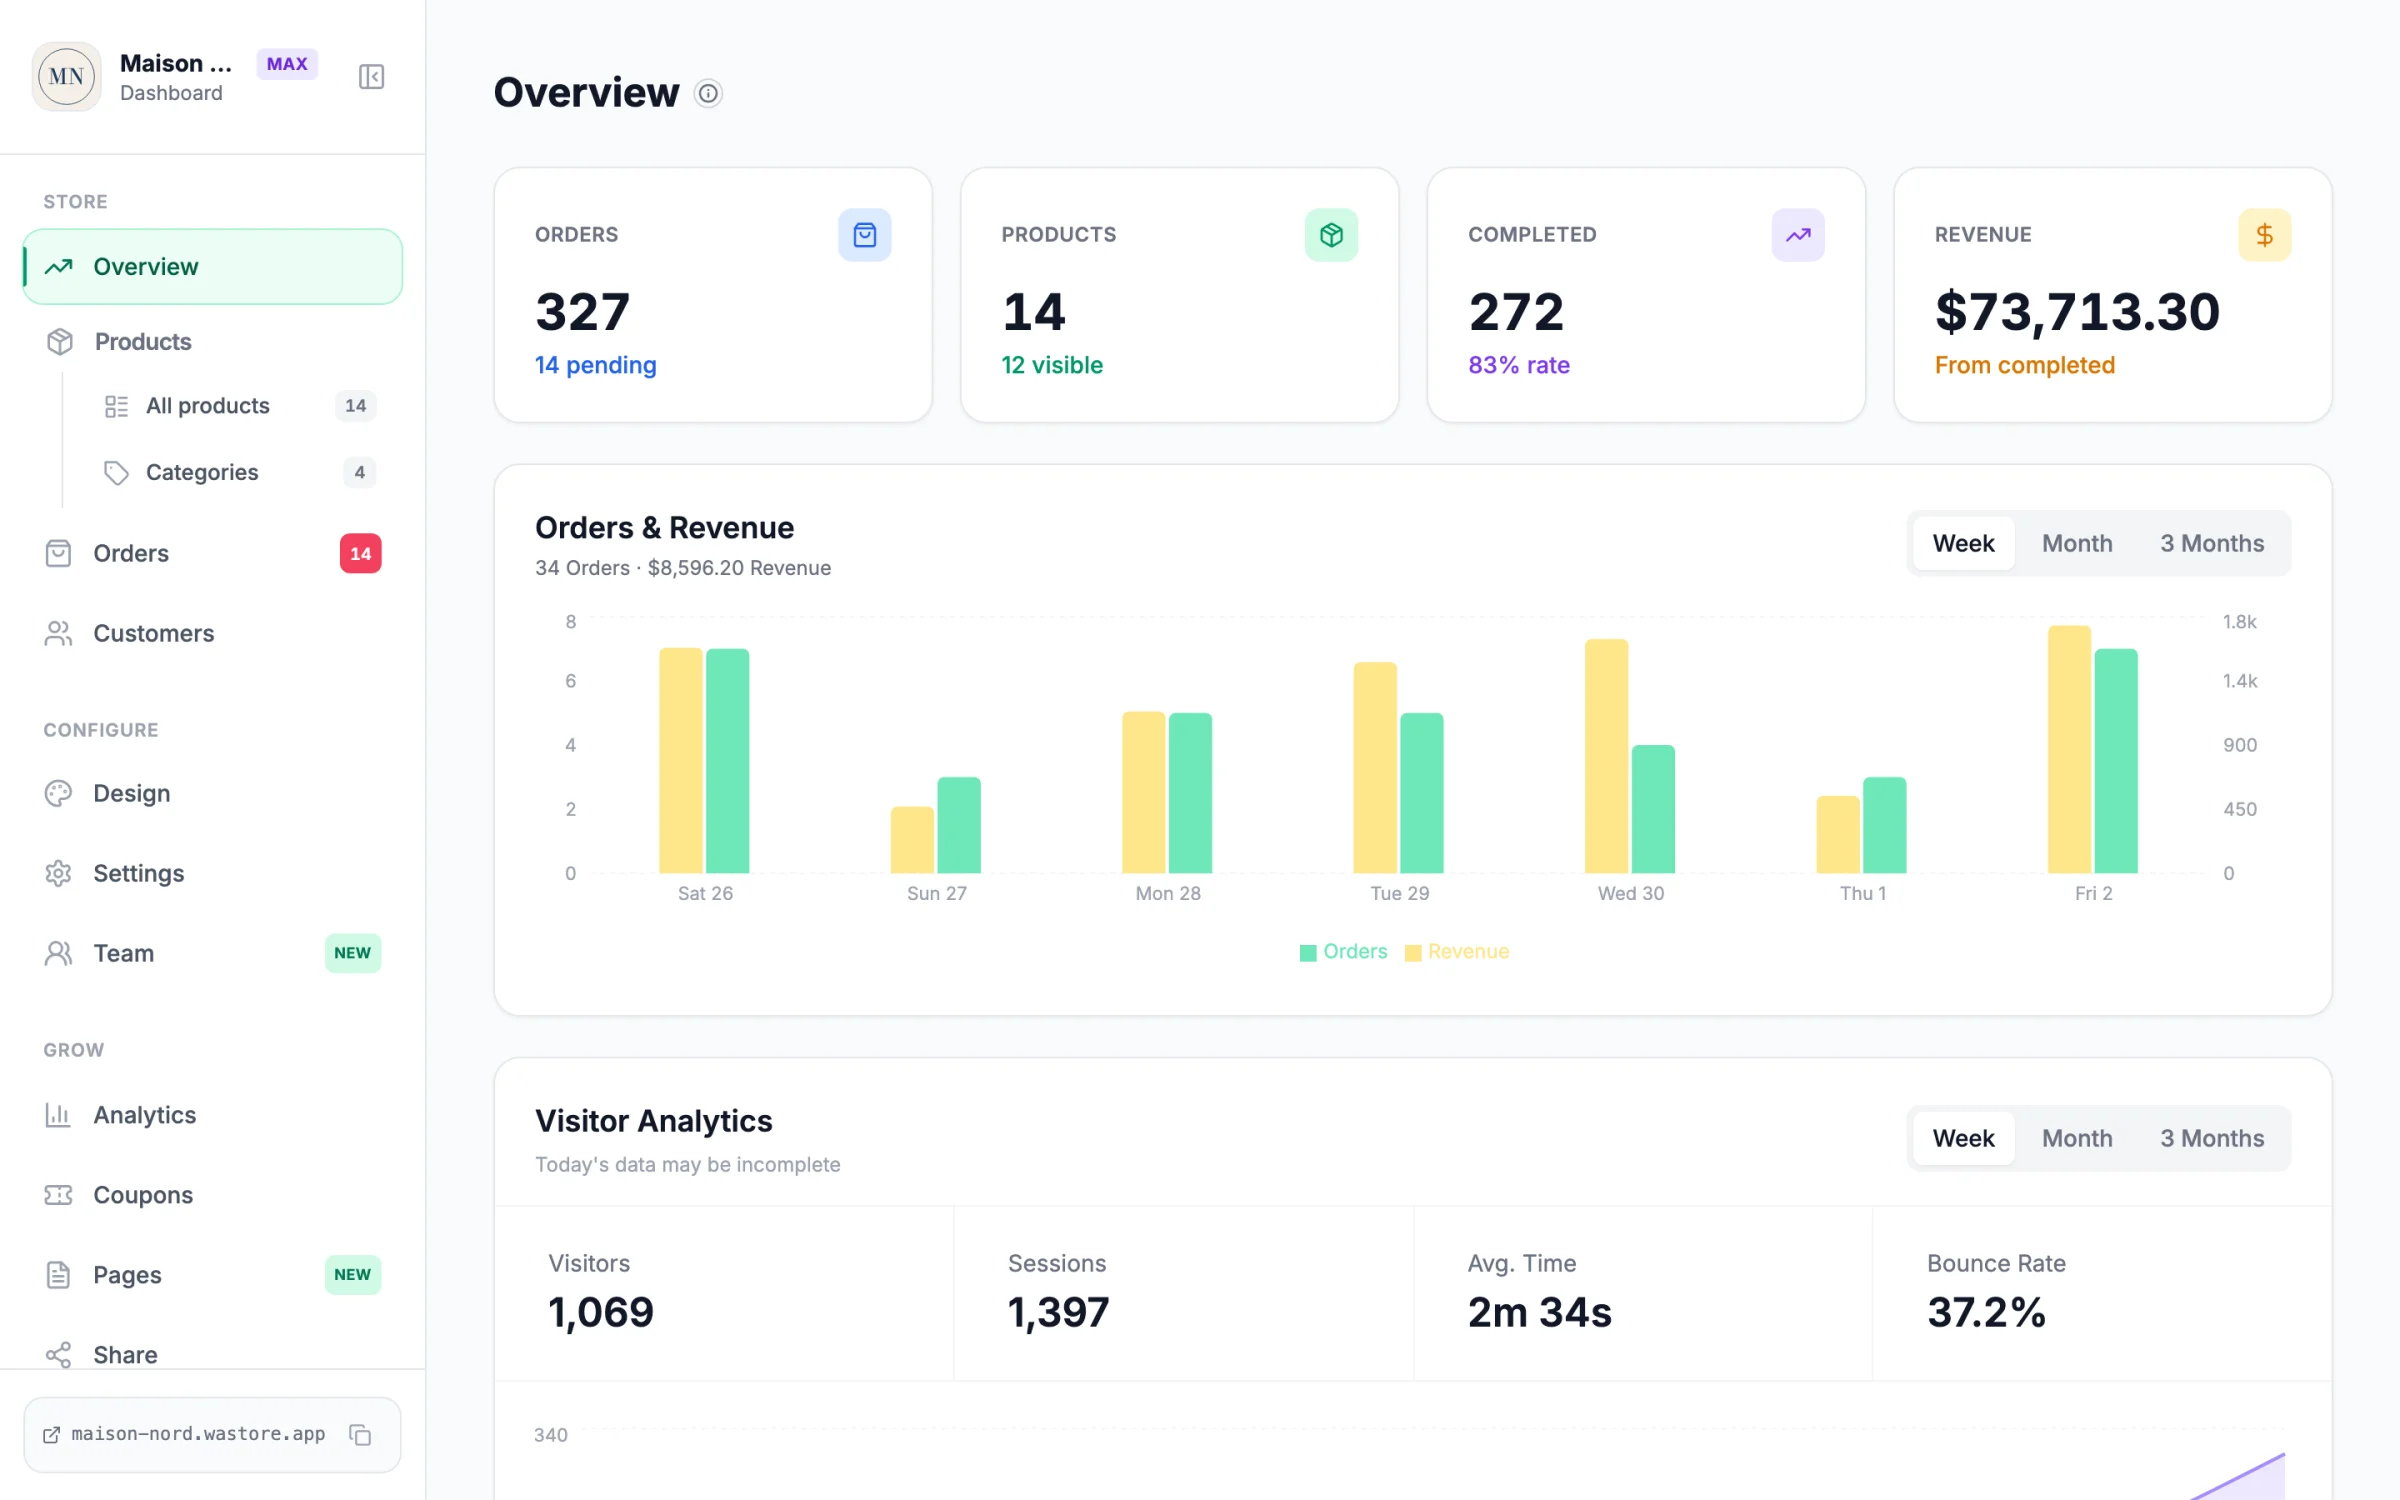Toggle the Orders series in chart legend
Viewport: 2400px width, 1500px height.
(x=1343, y=952)
